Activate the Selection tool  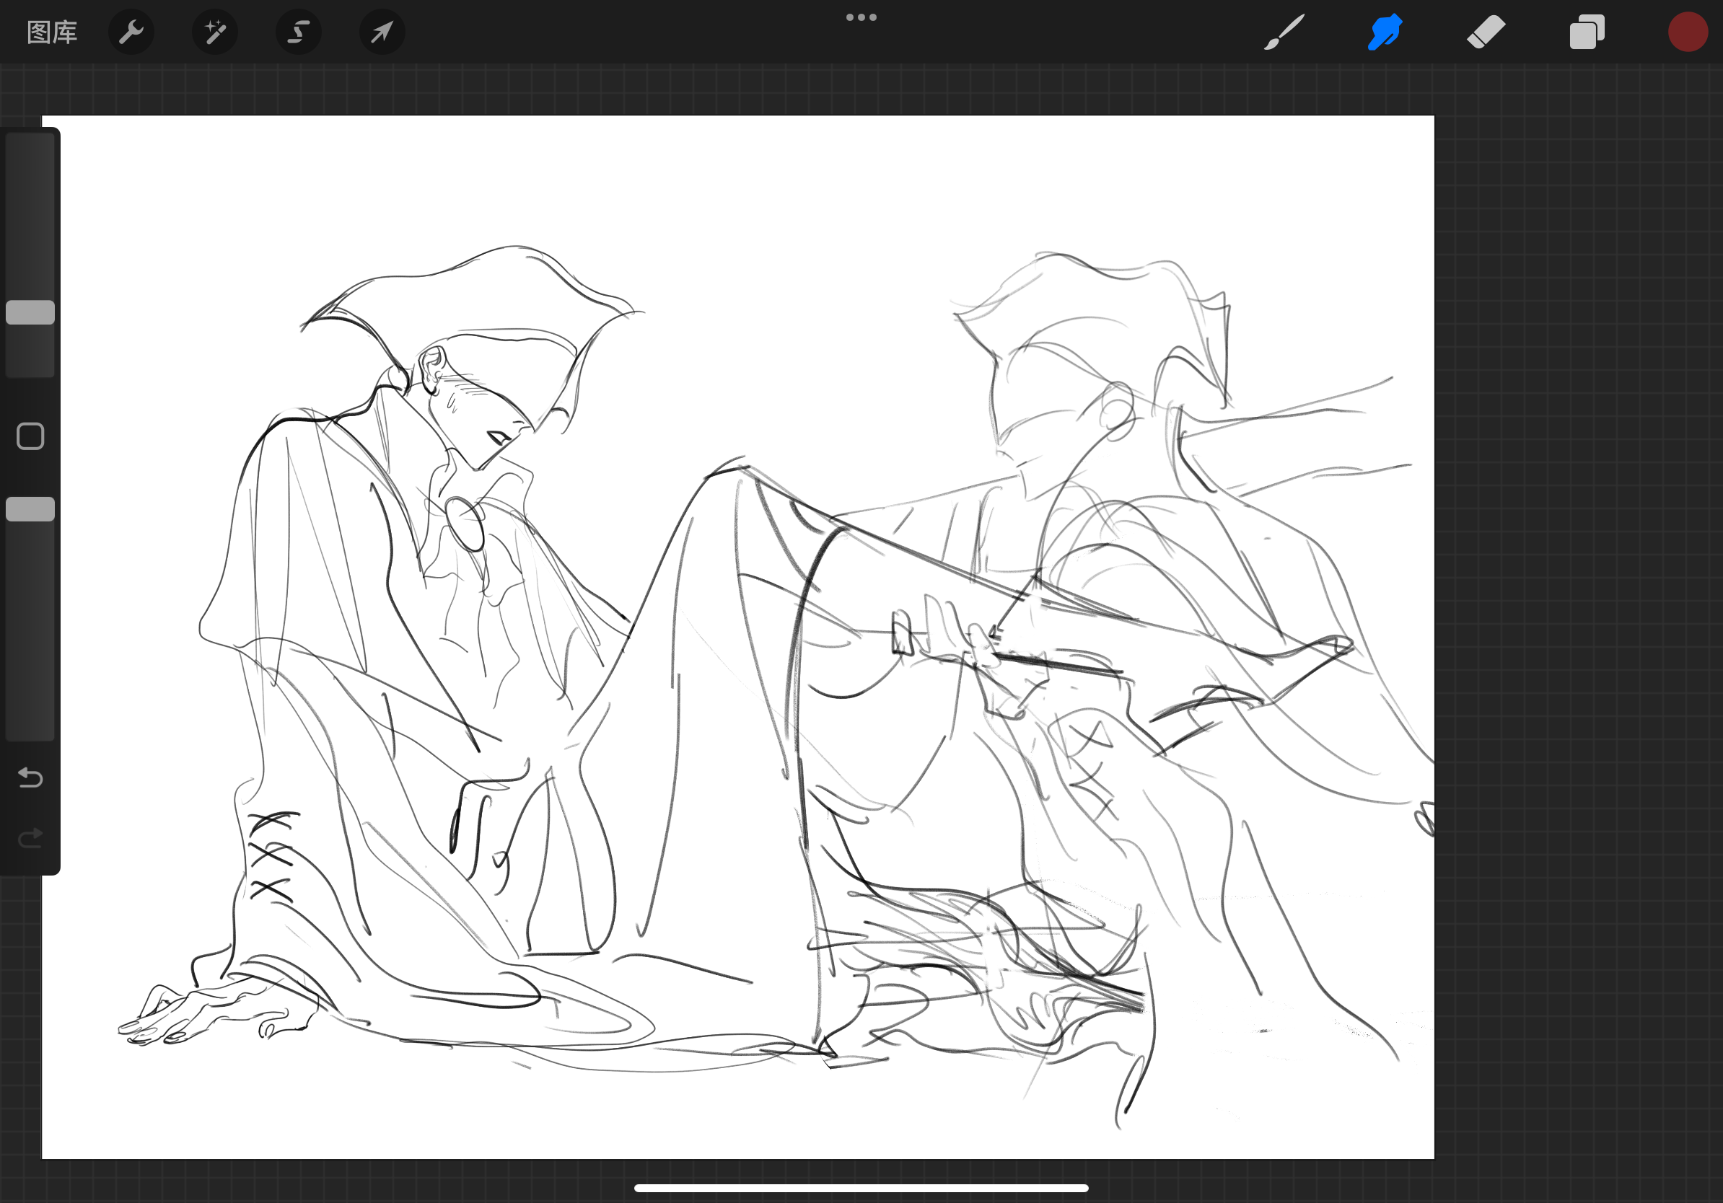298,32
